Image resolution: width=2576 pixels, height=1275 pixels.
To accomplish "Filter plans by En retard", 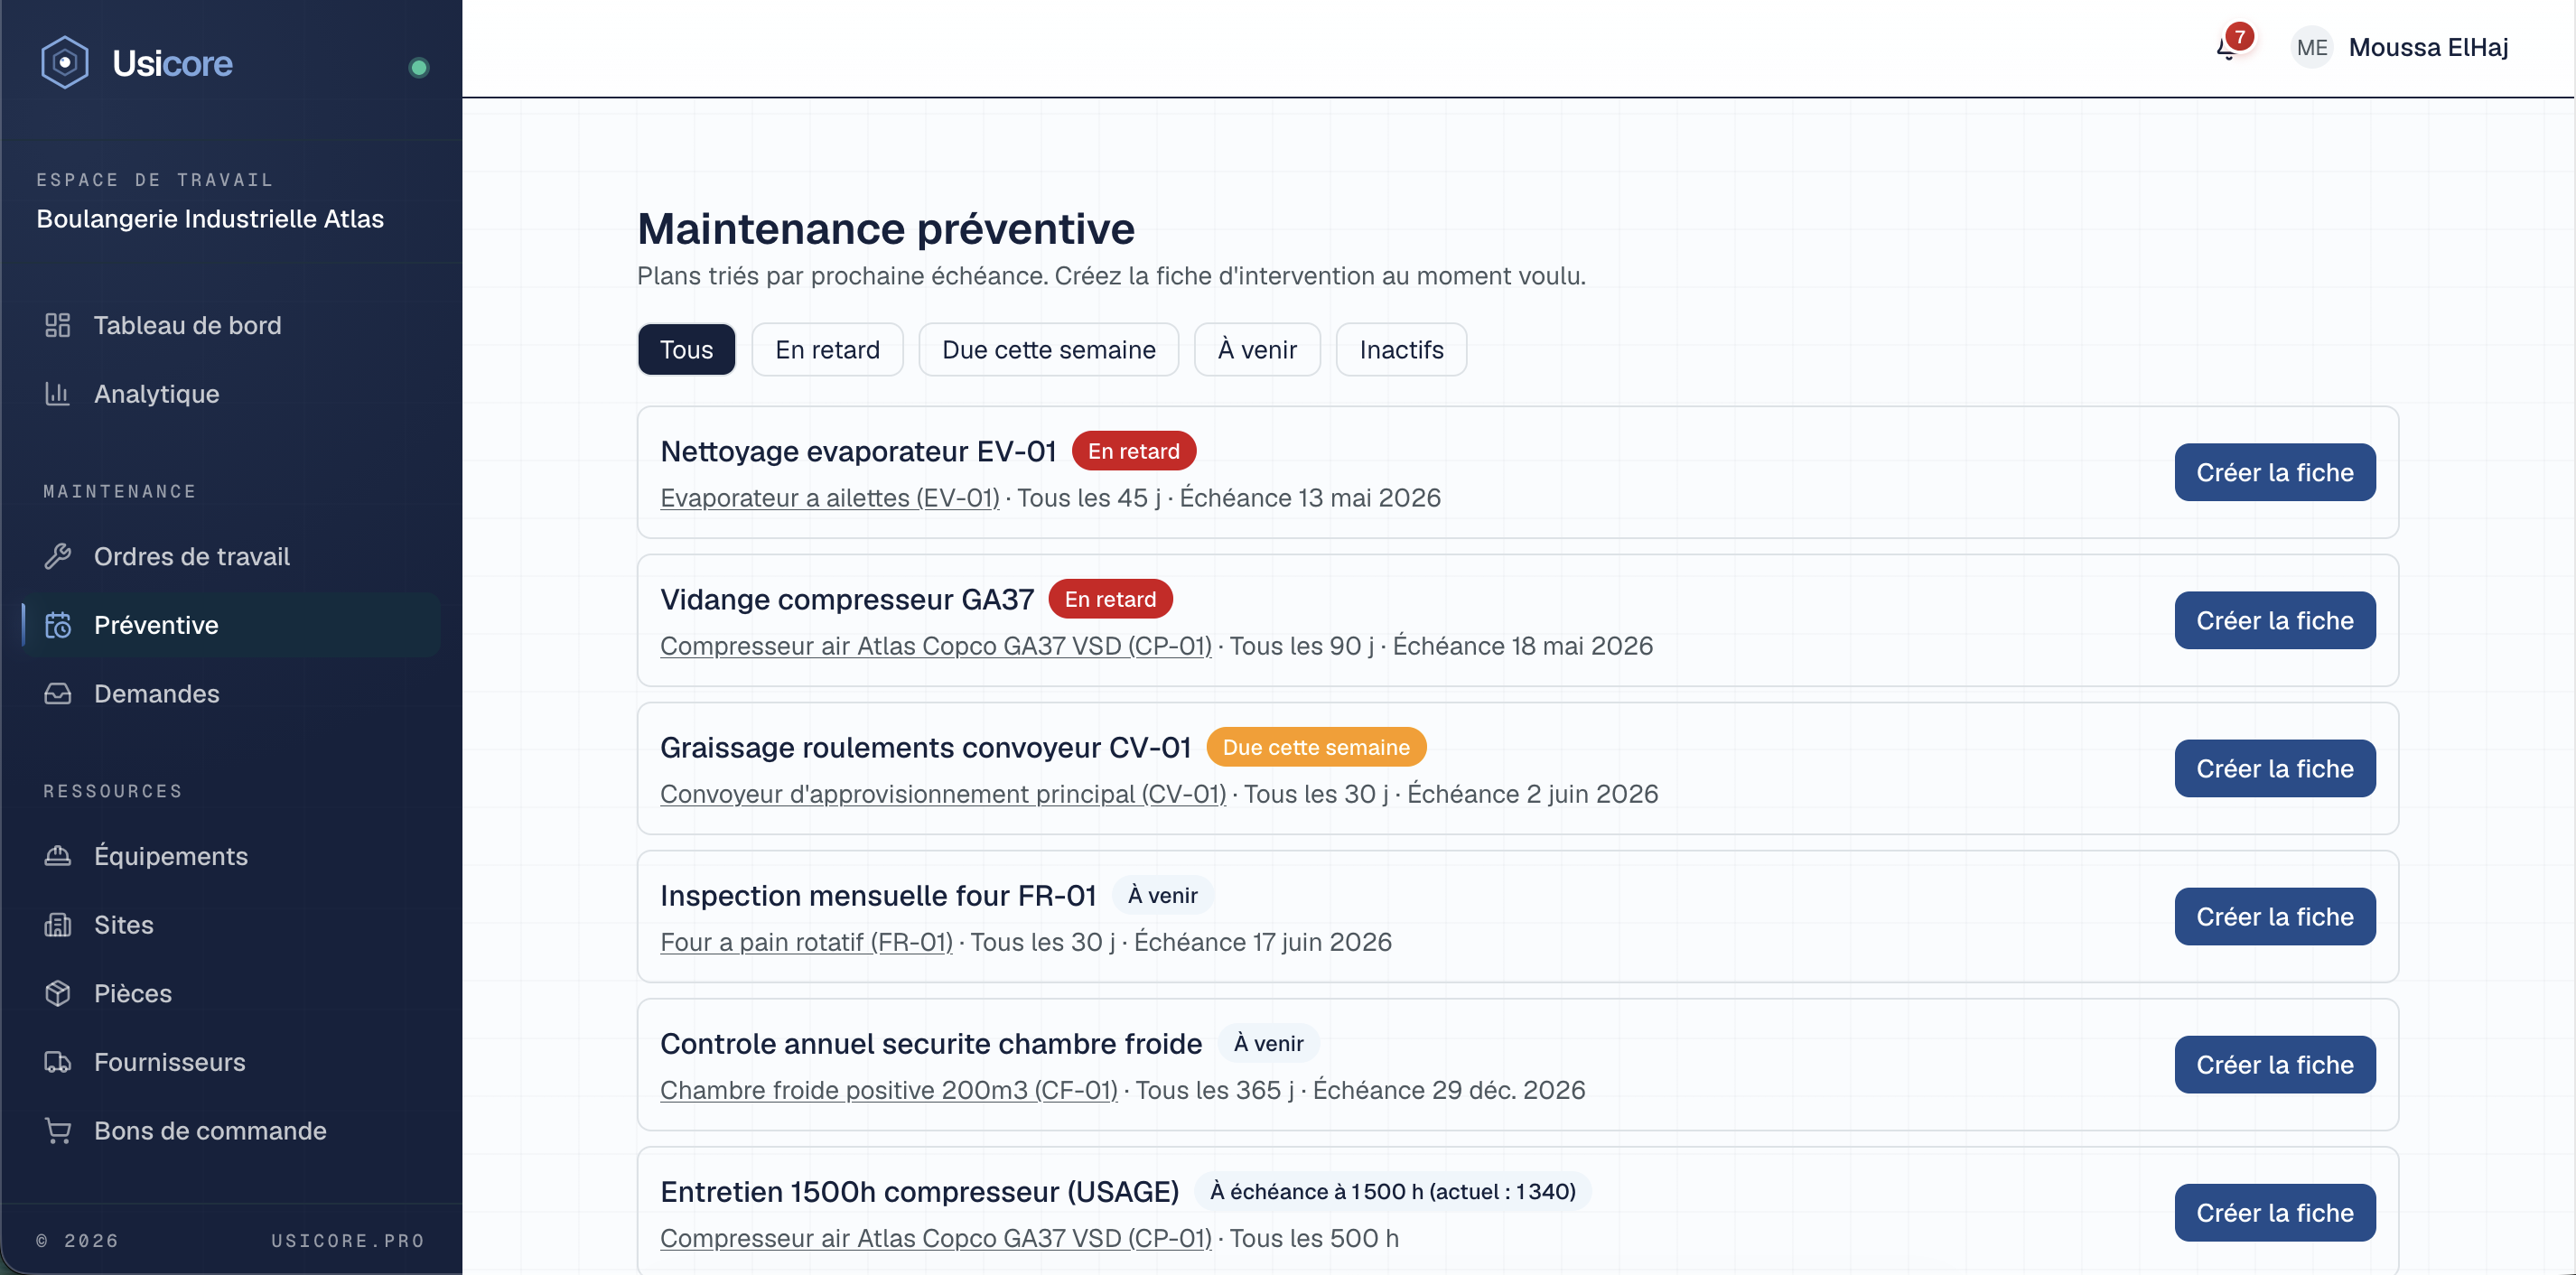I will pyautogui.click(x=827, y=350).
